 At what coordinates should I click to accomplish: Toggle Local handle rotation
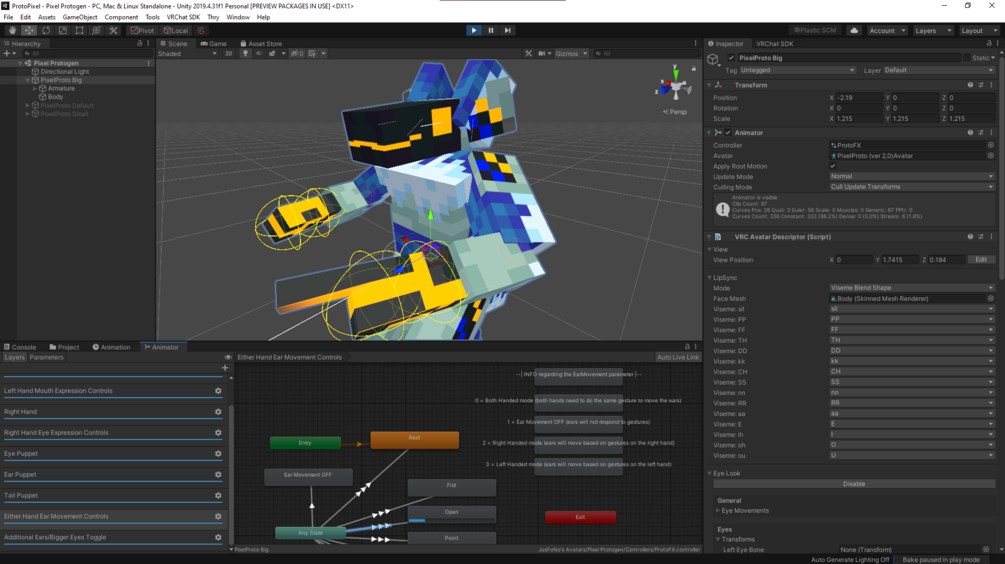click(176, 30)
